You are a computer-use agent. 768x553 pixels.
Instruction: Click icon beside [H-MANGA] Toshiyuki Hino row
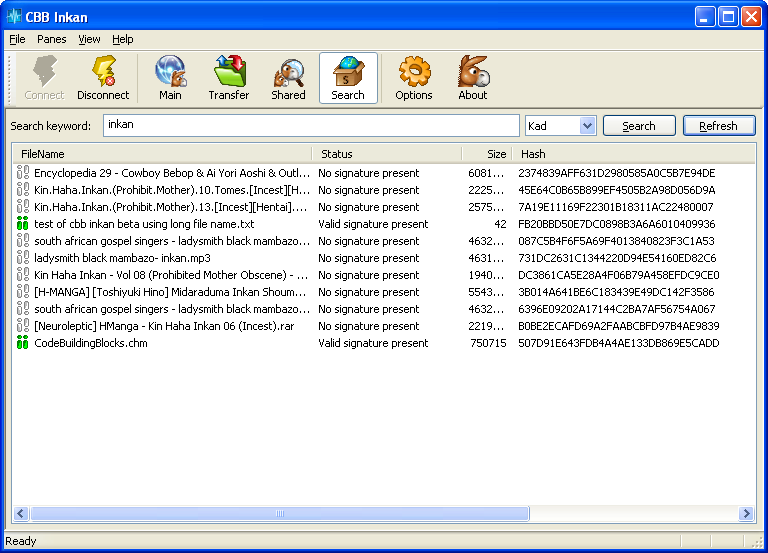click(x=23, y=291)
